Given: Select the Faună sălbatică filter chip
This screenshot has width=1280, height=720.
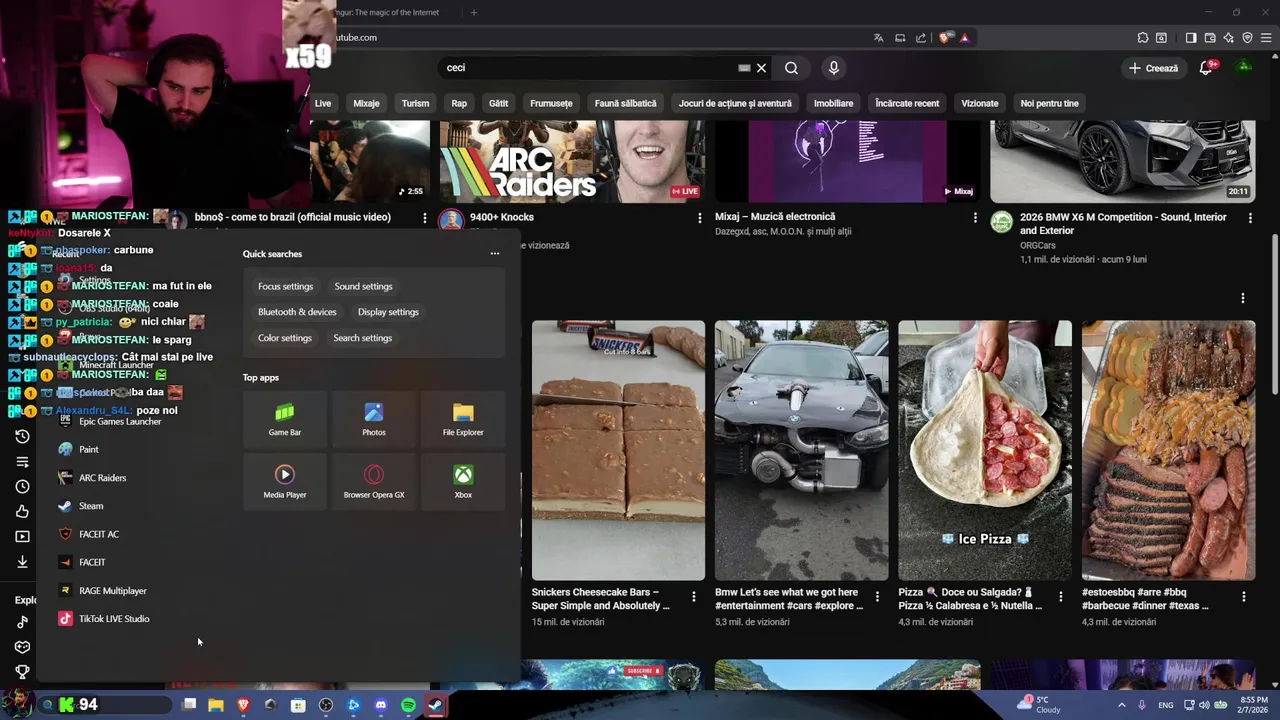Looking at the screenshot, I should pos(625,103).
